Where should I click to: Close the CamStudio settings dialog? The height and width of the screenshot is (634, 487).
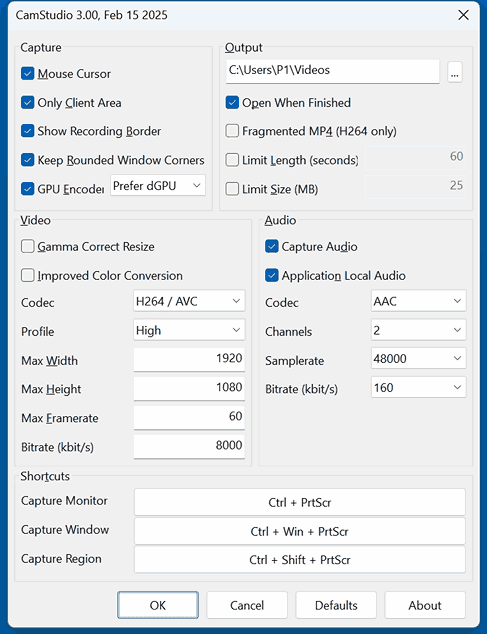click(x=463, y=15)
